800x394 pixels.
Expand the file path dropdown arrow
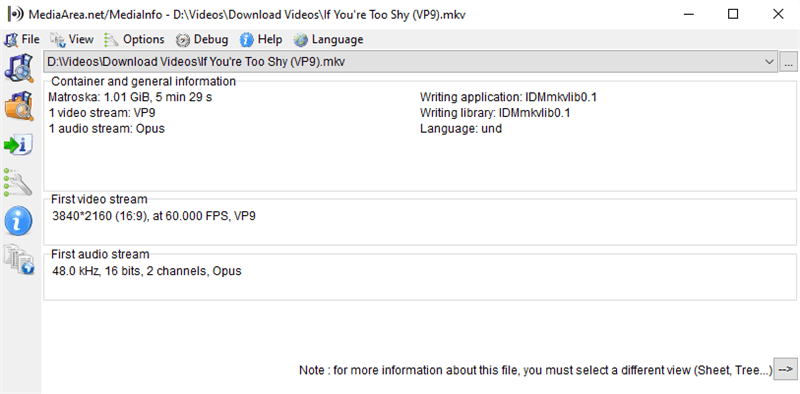(x=769, y=62)
